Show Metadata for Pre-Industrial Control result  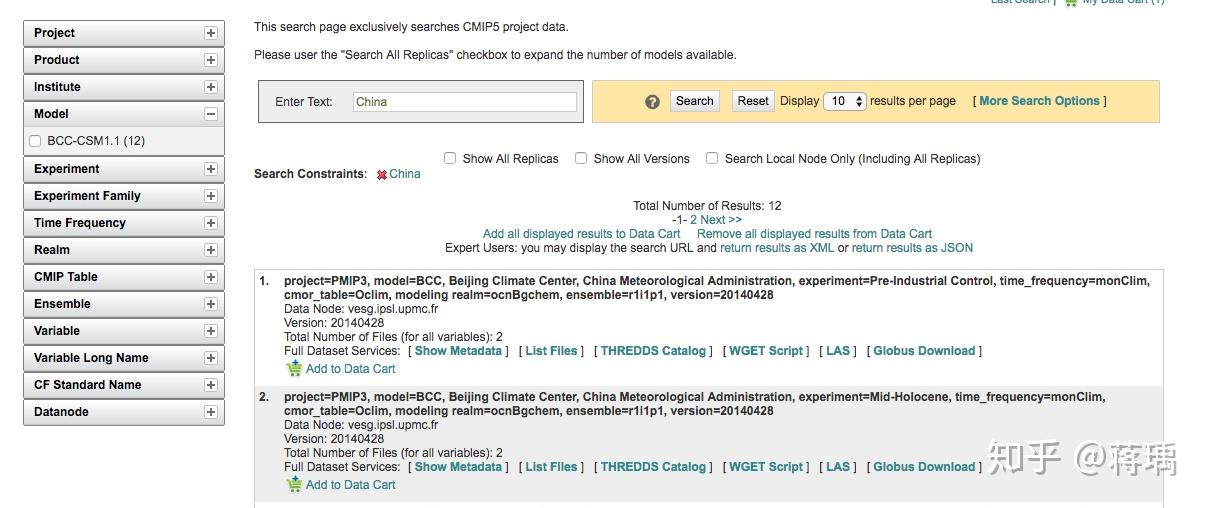458,351
